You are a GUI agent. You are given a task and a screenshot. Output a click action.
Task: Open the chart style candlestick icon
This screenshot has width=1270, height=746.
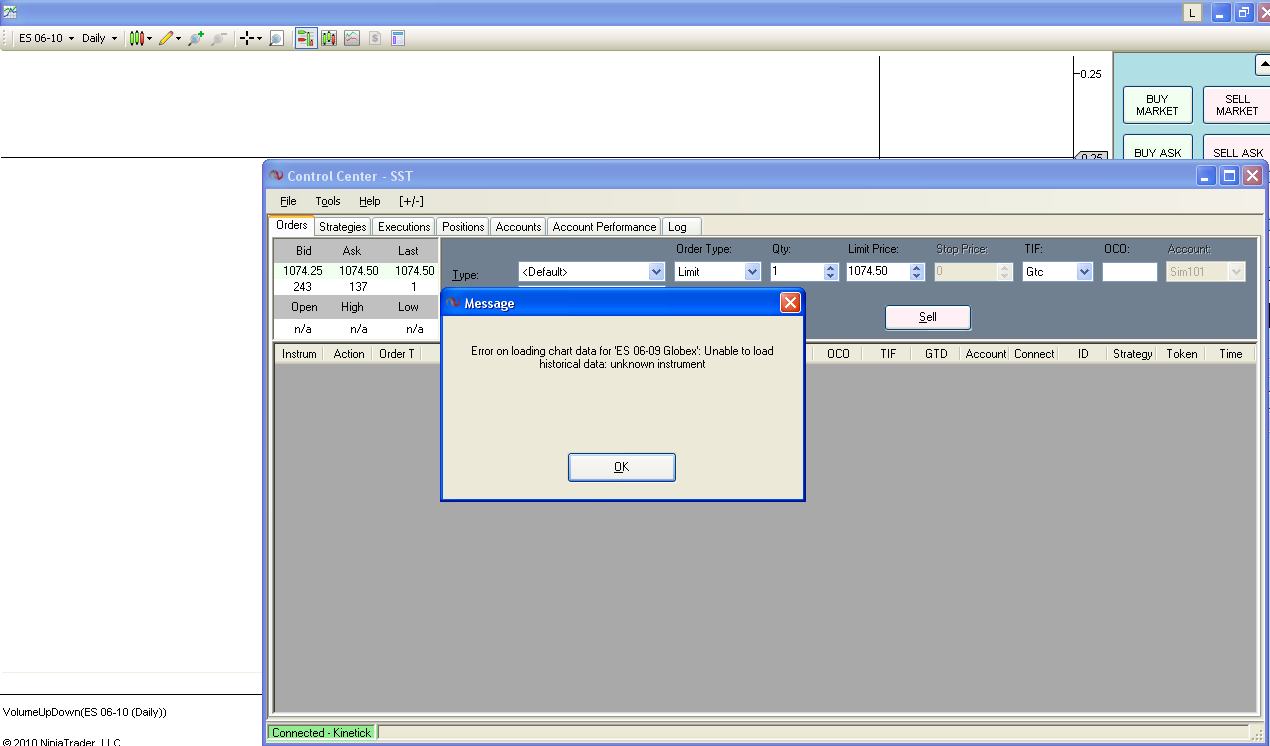[x=136, y=38]
